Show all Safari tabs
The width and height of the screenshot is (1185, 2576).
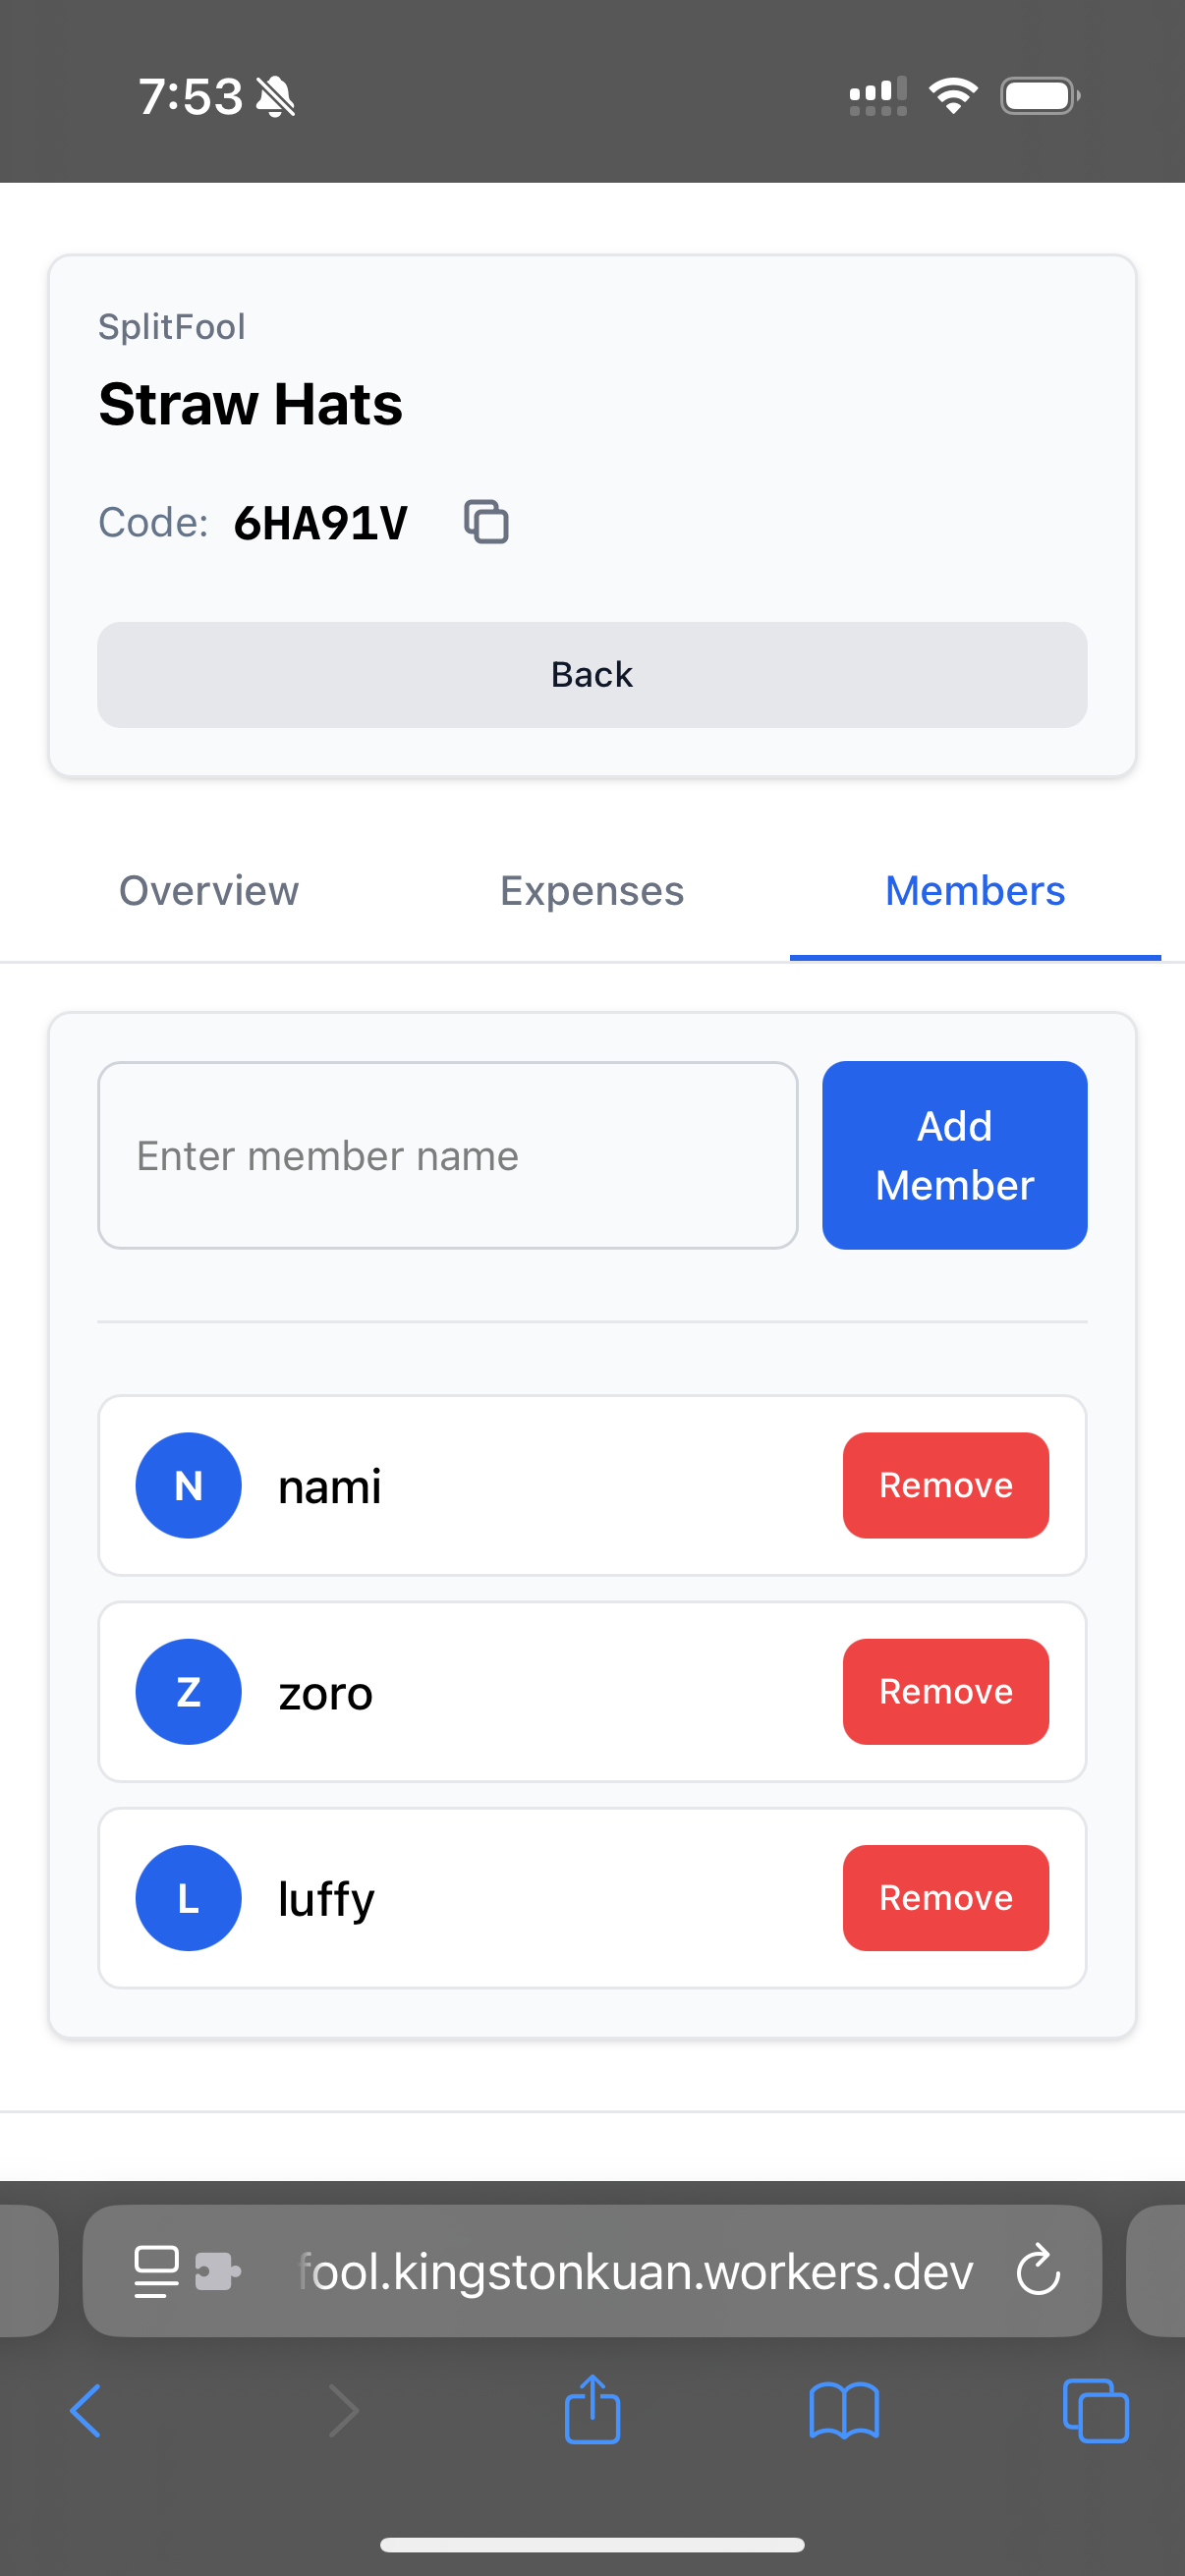tap(1096, 2412)
